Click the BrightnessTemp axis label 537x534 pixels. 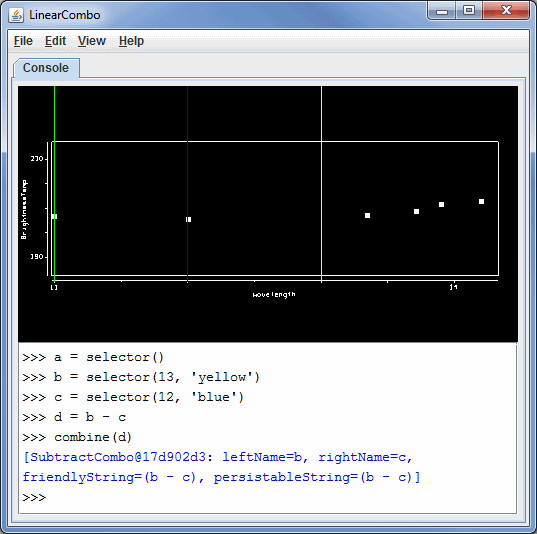click(x=24, y=209)
